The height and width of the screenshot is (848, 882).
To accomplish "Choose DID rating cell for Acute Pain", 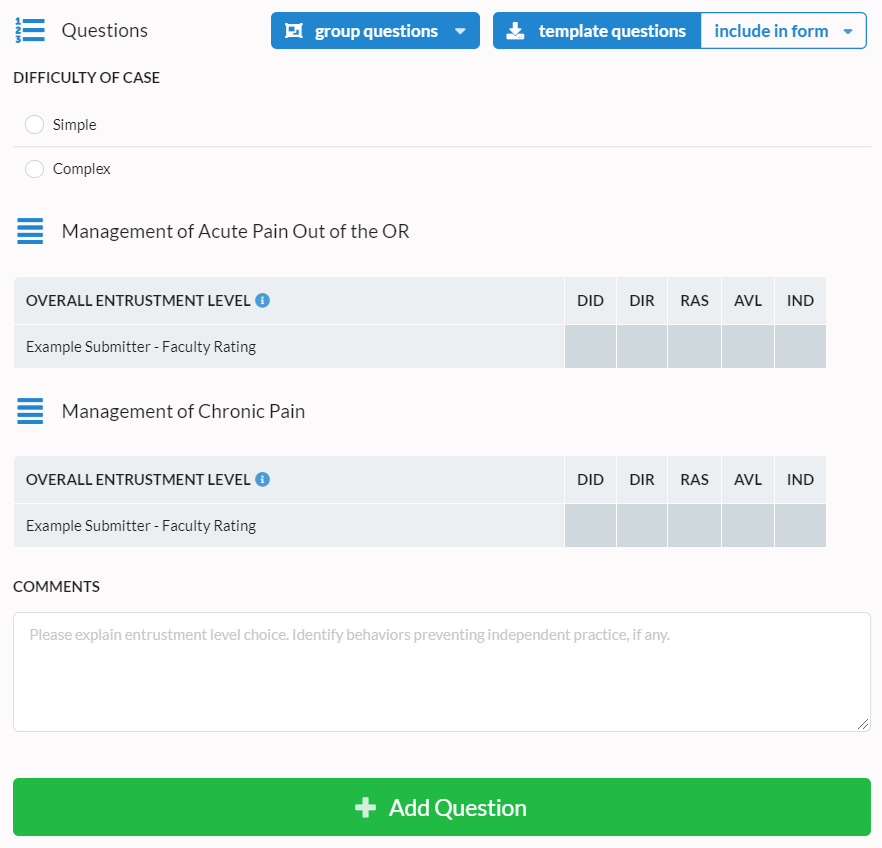I will tap(590, 347).
